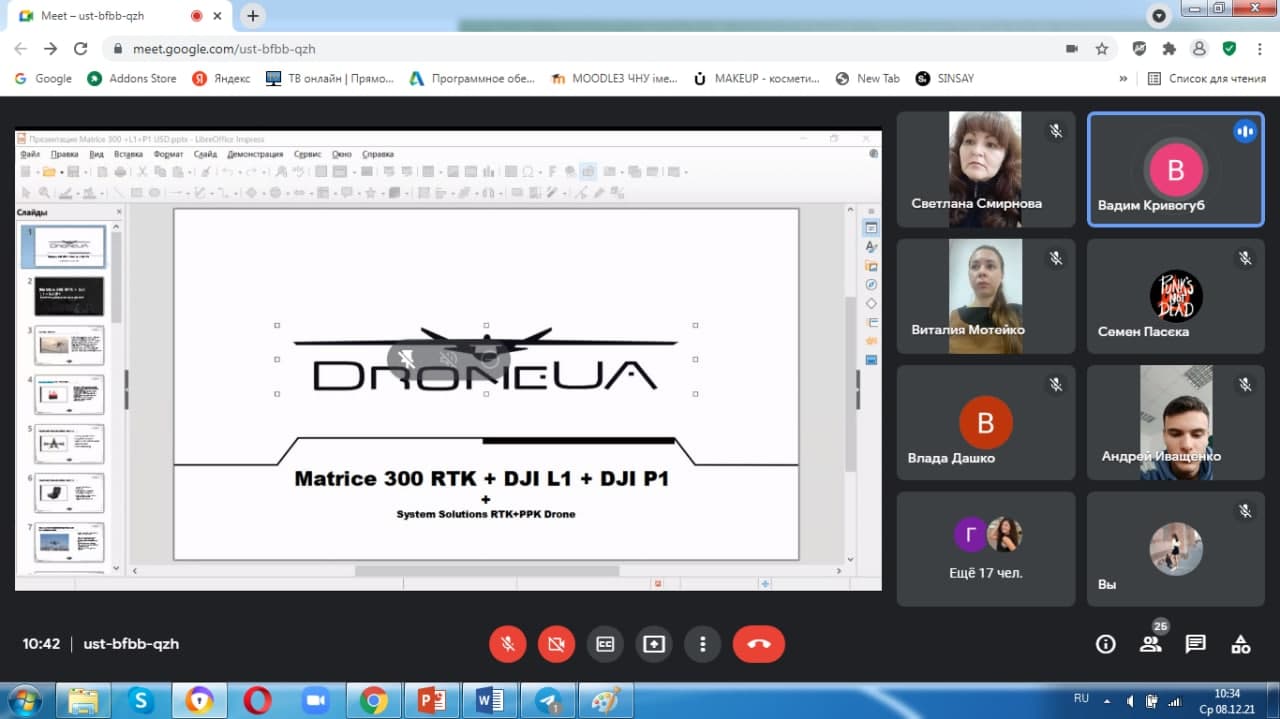This screenshot has width=1280, height=719.
Task: Open a new Chrome tab
Action: click(253, 16)
